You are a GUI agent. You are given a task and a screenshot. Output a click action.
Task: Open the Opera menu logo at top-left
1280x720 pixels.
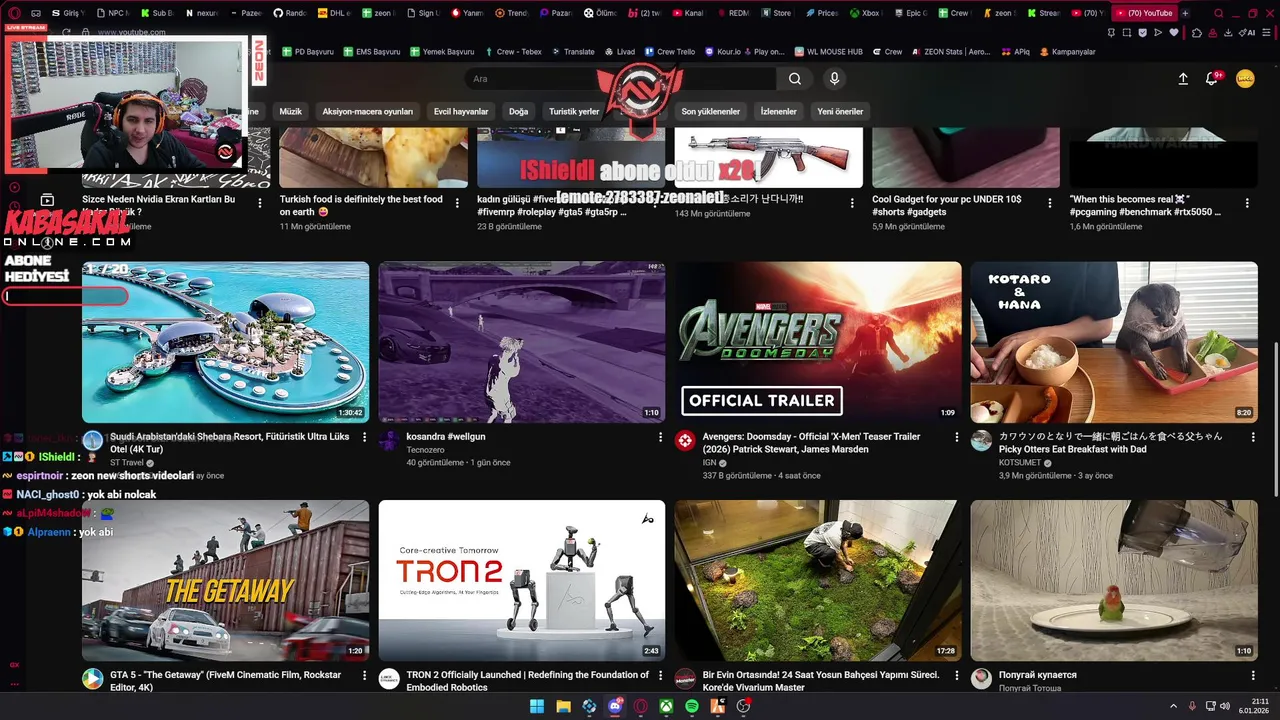(x=14, y=13)
